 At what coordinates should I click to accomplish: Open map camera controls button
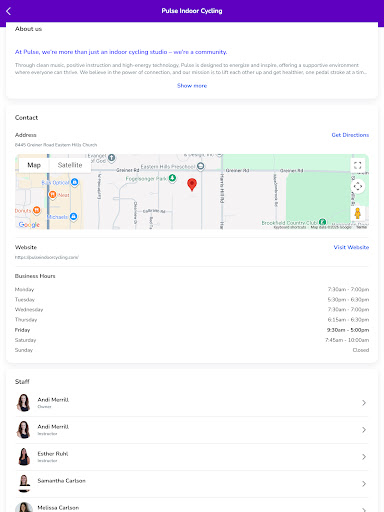(x=358, y=186)
